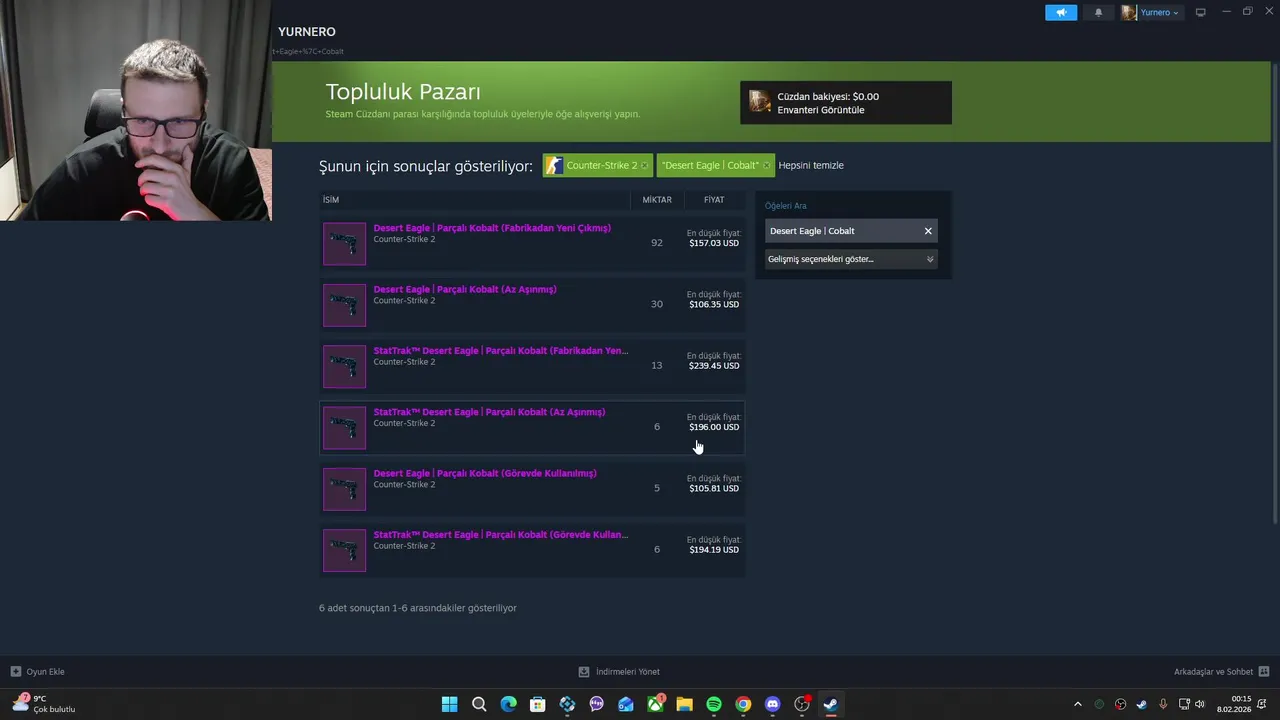The image size is (1280, 720).
Task: Click the microphone tray icon
Action: click(x=1163, y=704)
